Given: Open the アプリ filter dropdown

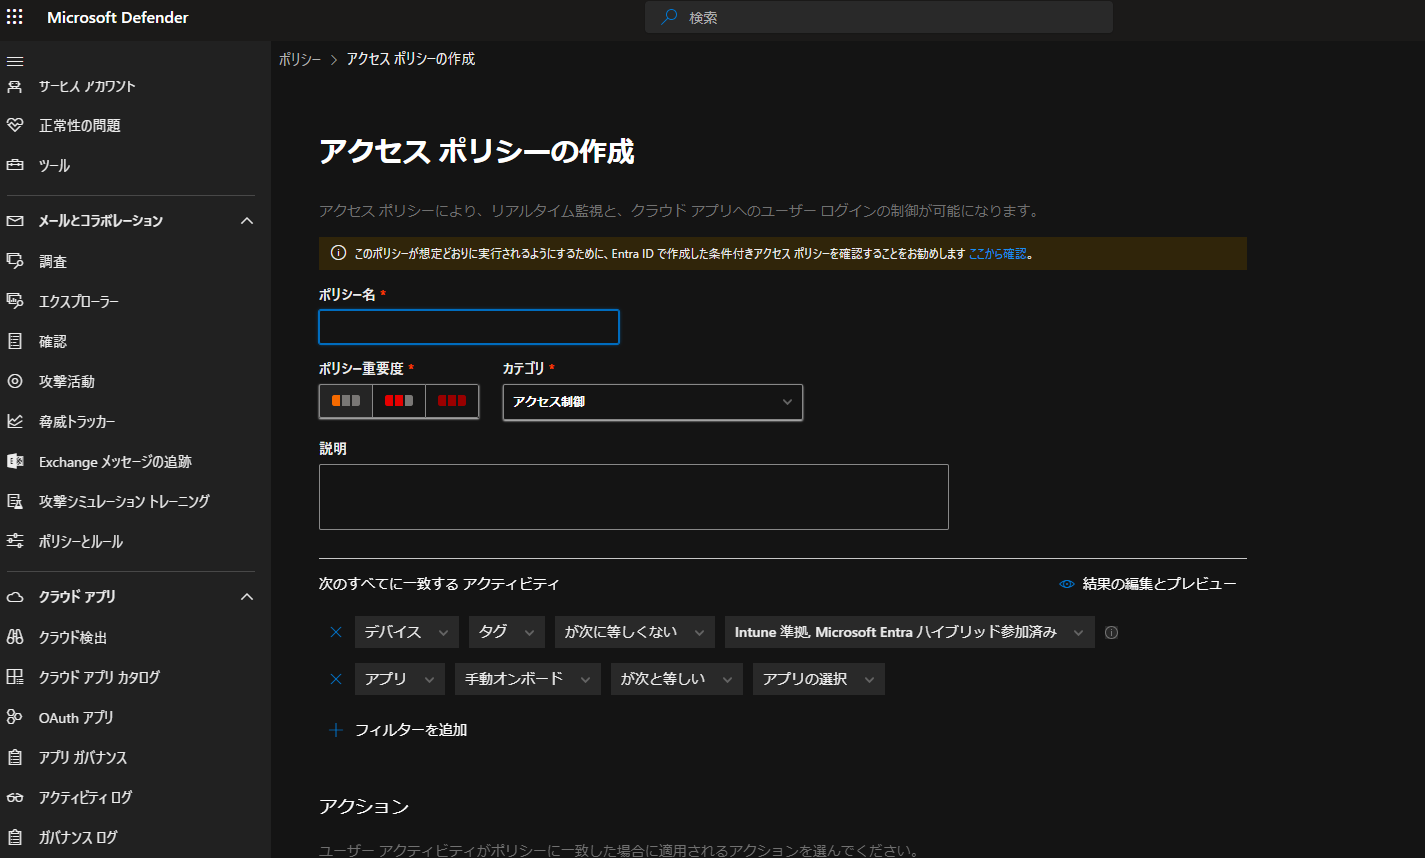Looking at the screenshot, I should click(400, 679).
